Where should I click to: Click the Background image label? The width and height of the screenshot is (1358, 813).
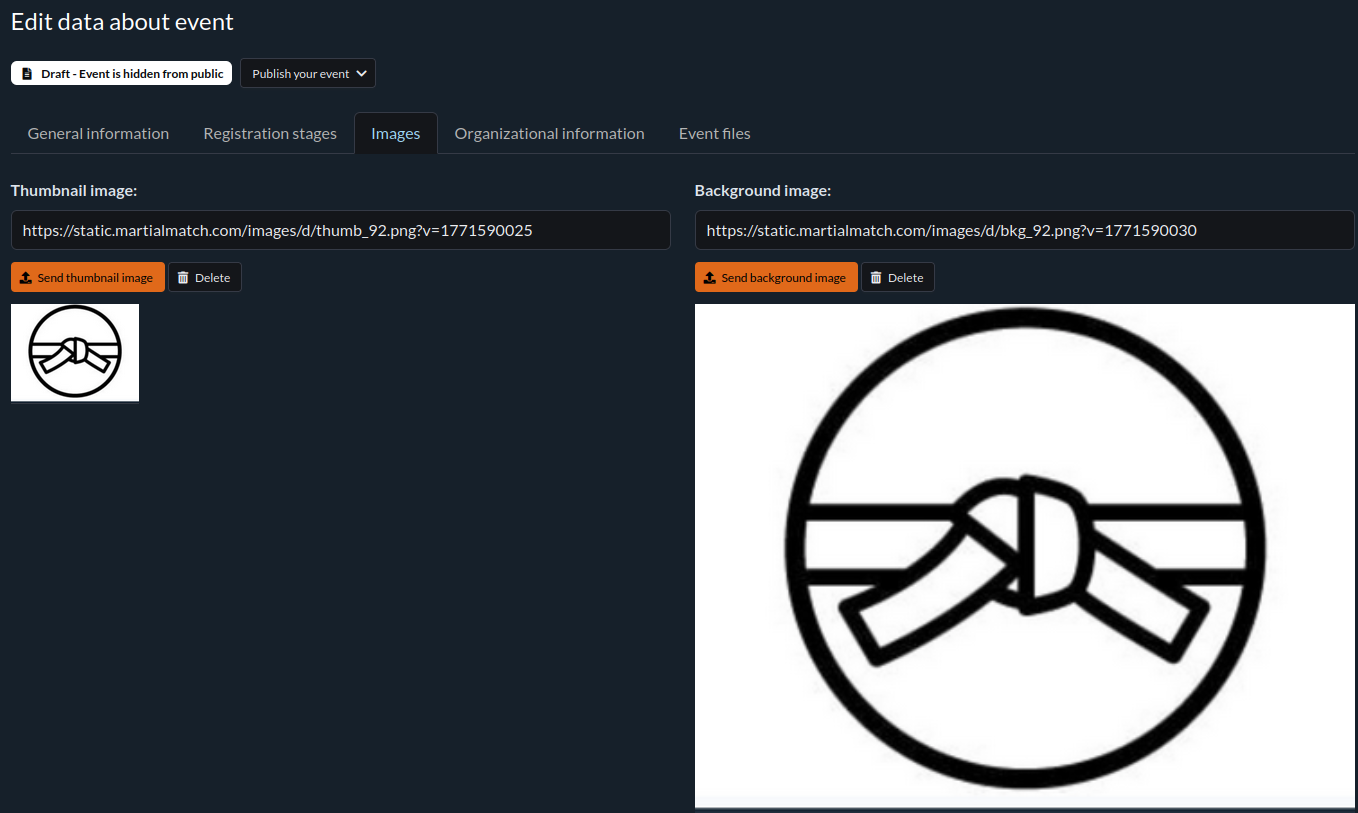click(x=762, y=190)
